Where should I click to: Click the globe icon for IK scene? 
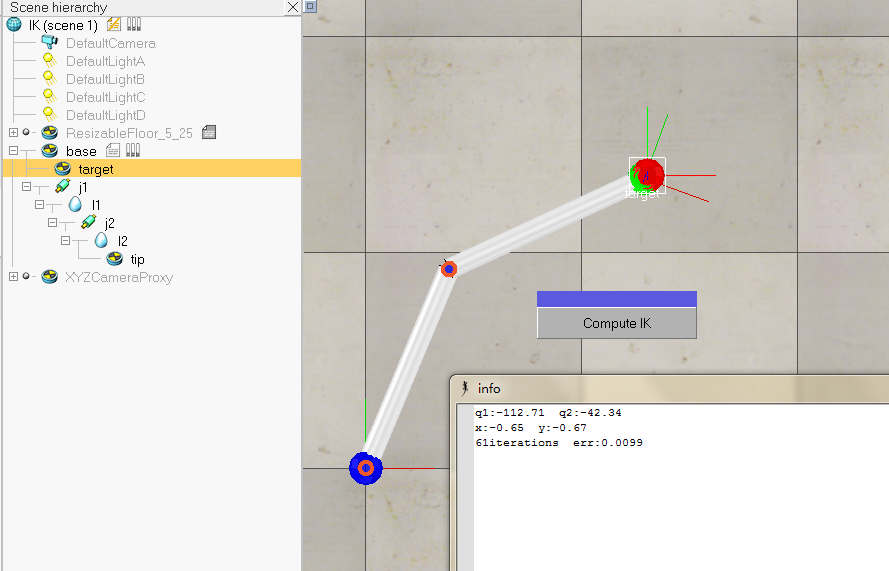(14, 25)
